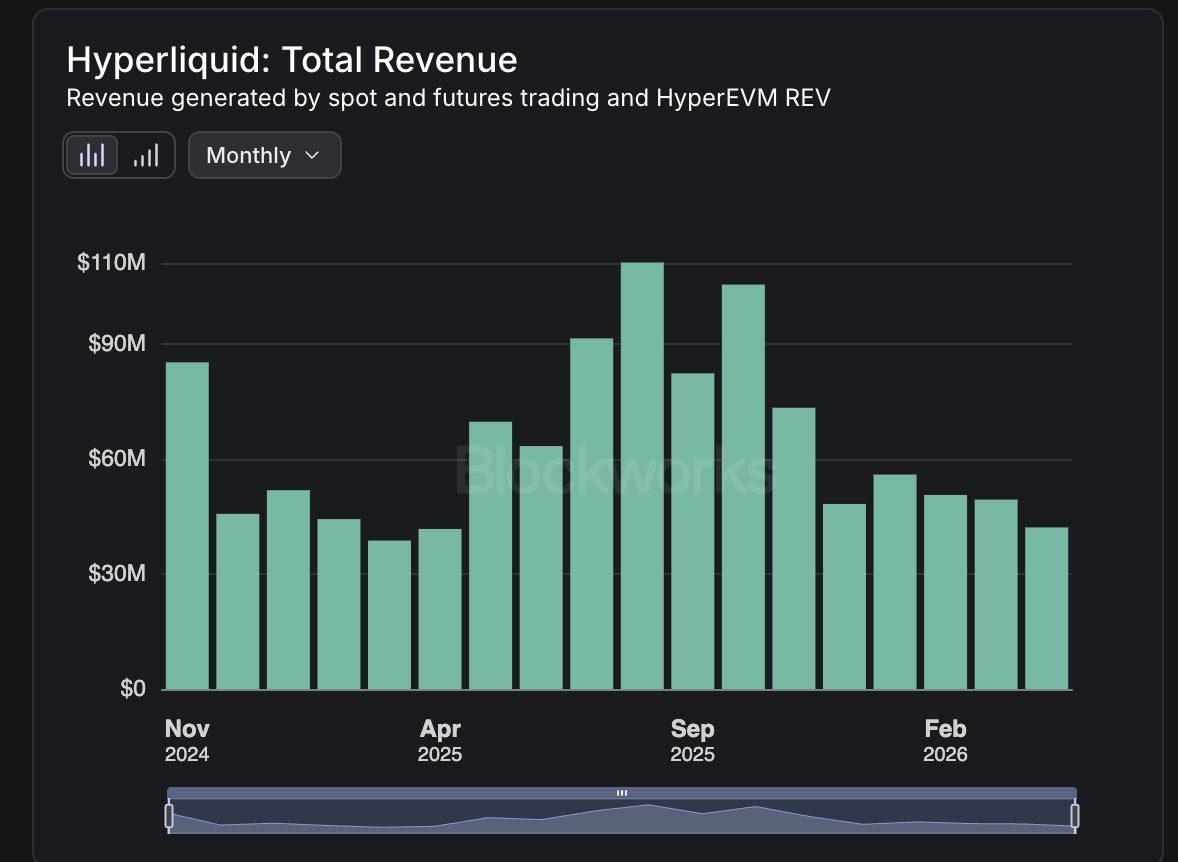Select the standard bar chart view icon

(x=92, y=155)
